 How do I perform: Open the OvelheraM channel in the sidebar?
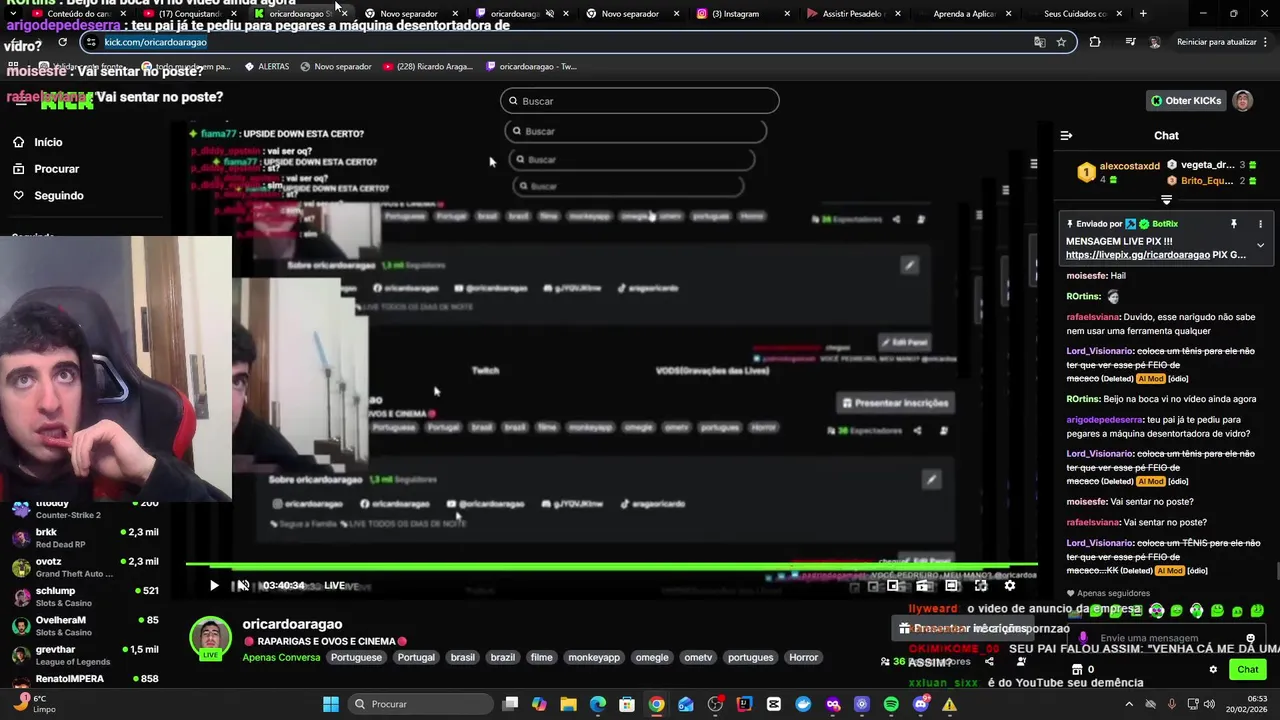coord(85,625)
